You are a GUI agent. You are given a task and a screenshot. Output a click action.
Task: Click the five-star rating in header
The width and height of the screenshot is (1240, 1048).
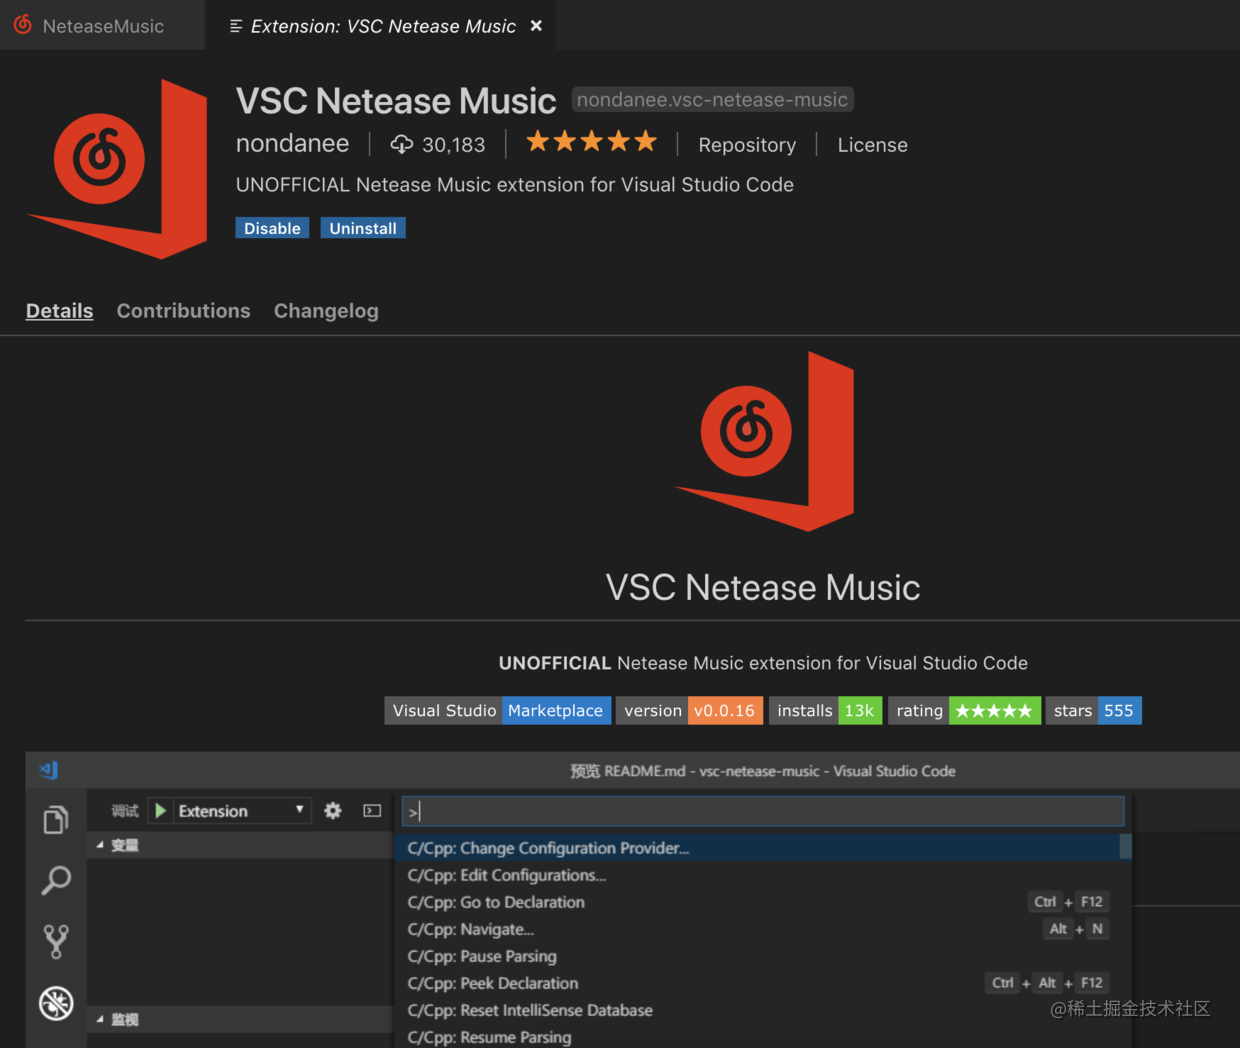(x=591, y=142)
